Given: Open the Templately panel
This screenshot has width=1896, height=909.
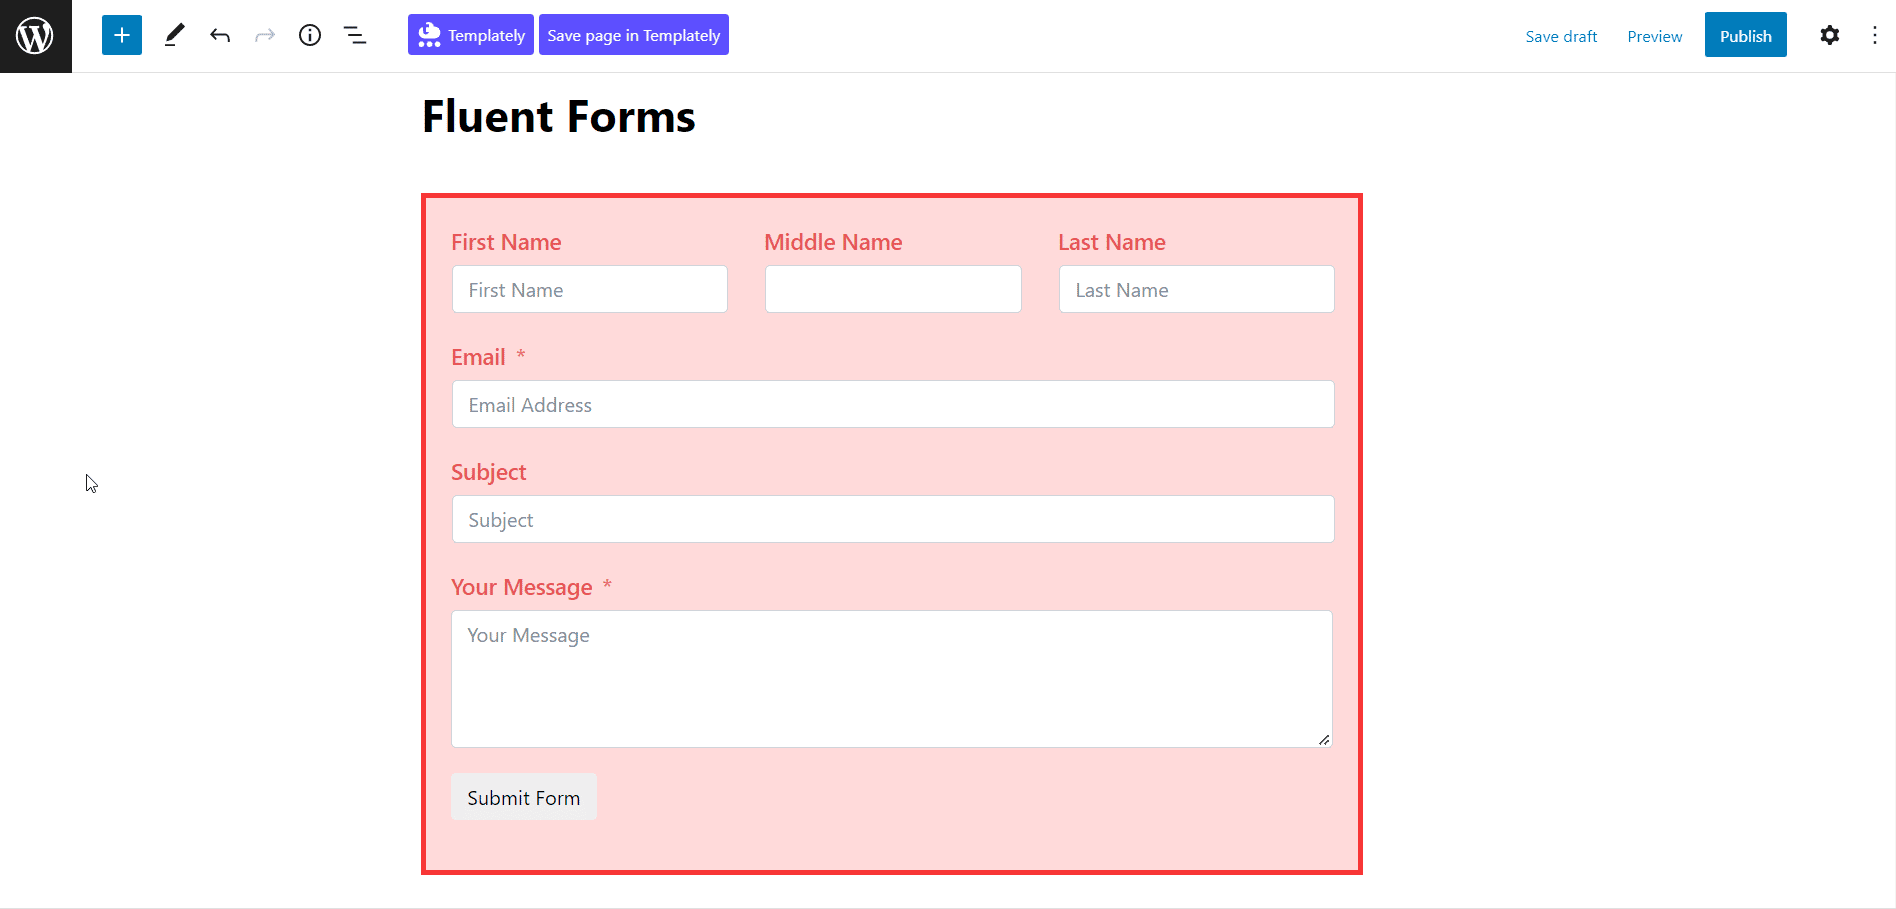Looking at the screenshot, I should click(470, 34).
